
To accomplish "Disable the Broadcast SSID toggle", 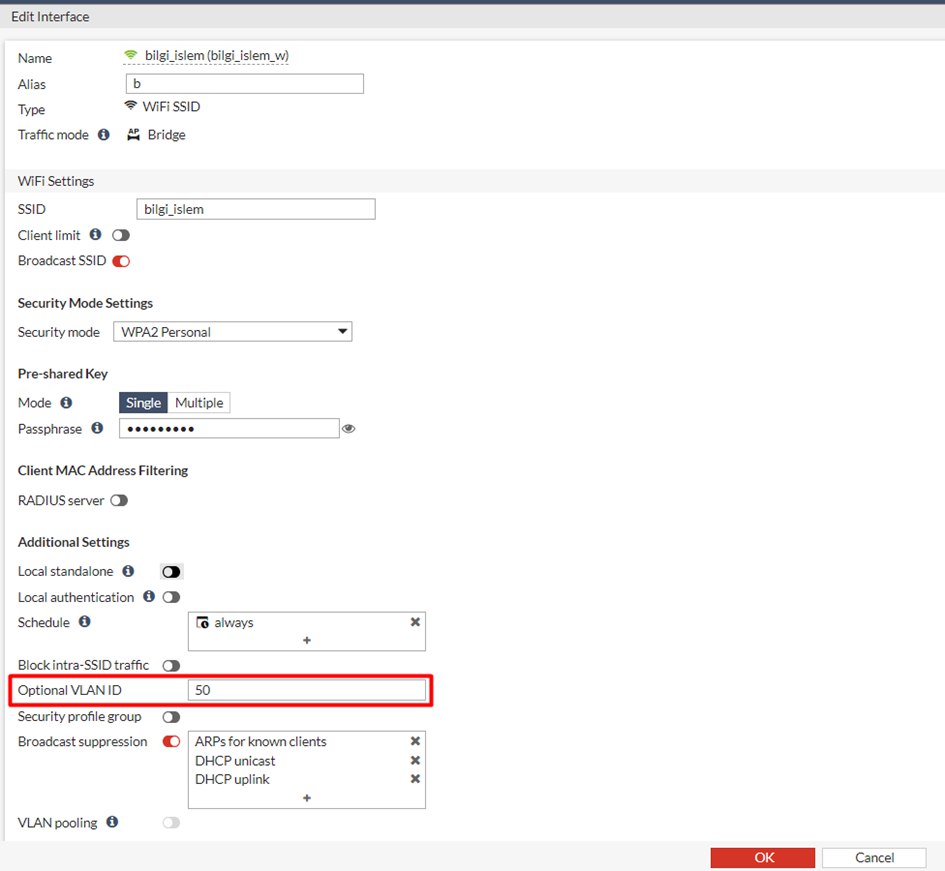I will tap(121, 261).
